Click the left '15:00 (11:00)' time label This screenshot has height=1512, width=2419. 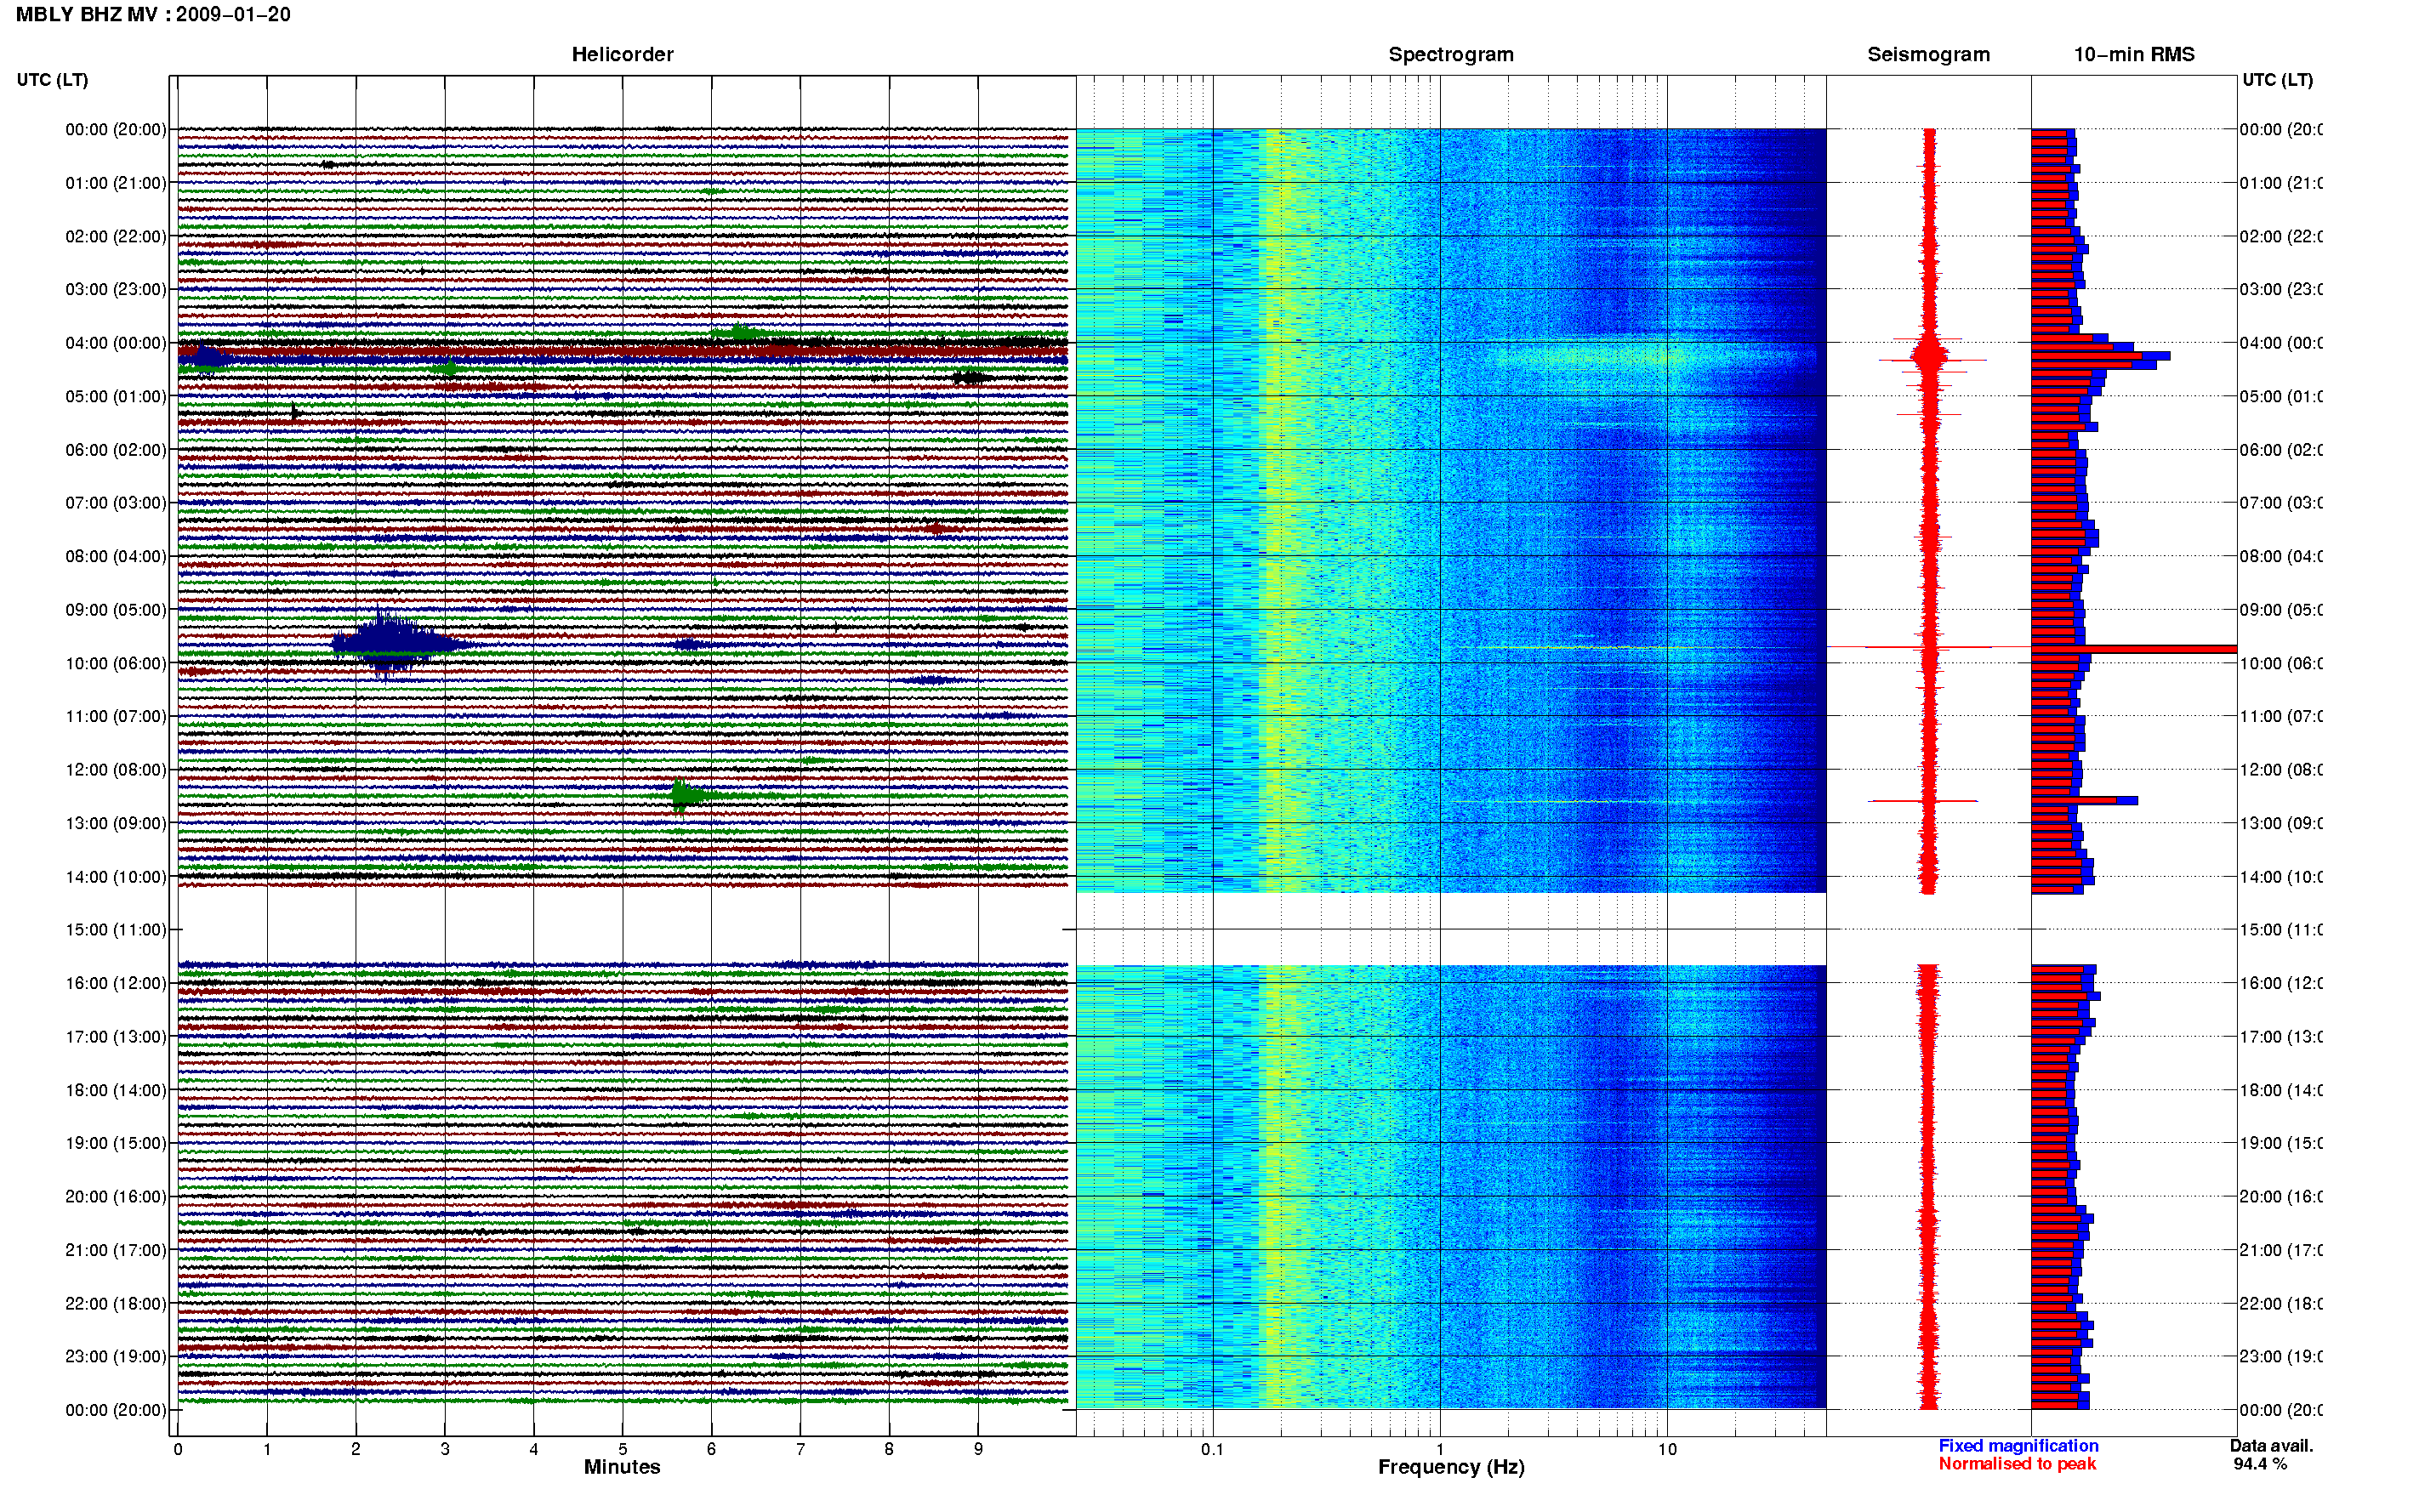(x=116, y=930)
